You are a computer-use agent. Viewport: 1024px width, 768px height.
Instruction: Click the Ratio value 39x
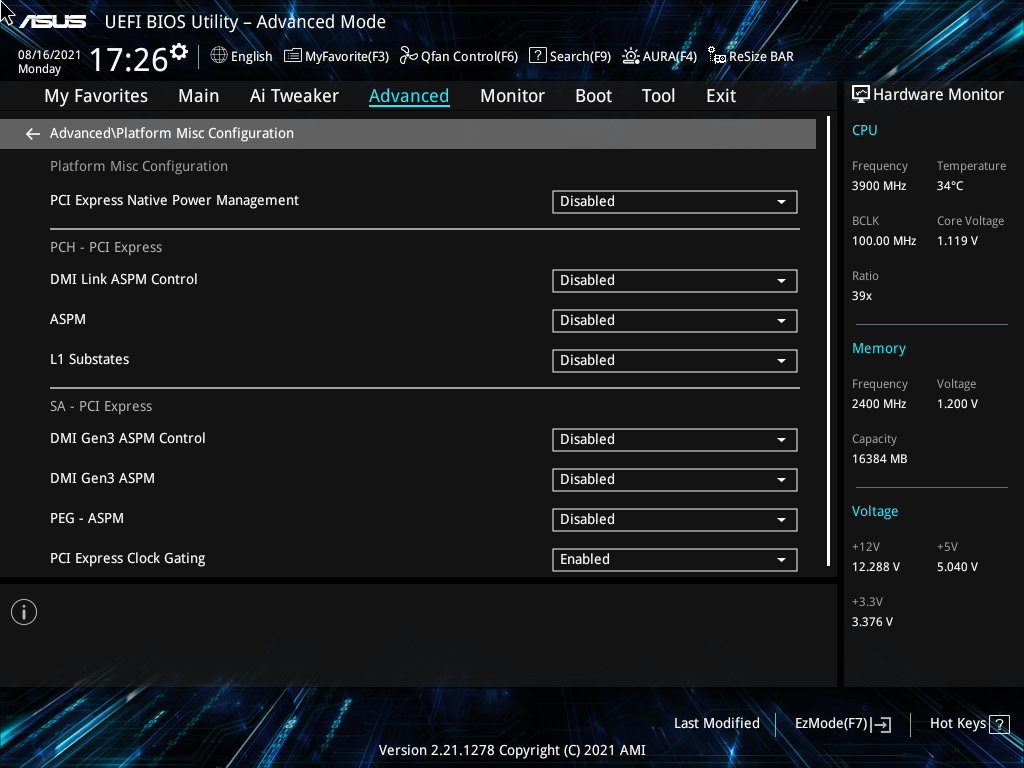861,296
